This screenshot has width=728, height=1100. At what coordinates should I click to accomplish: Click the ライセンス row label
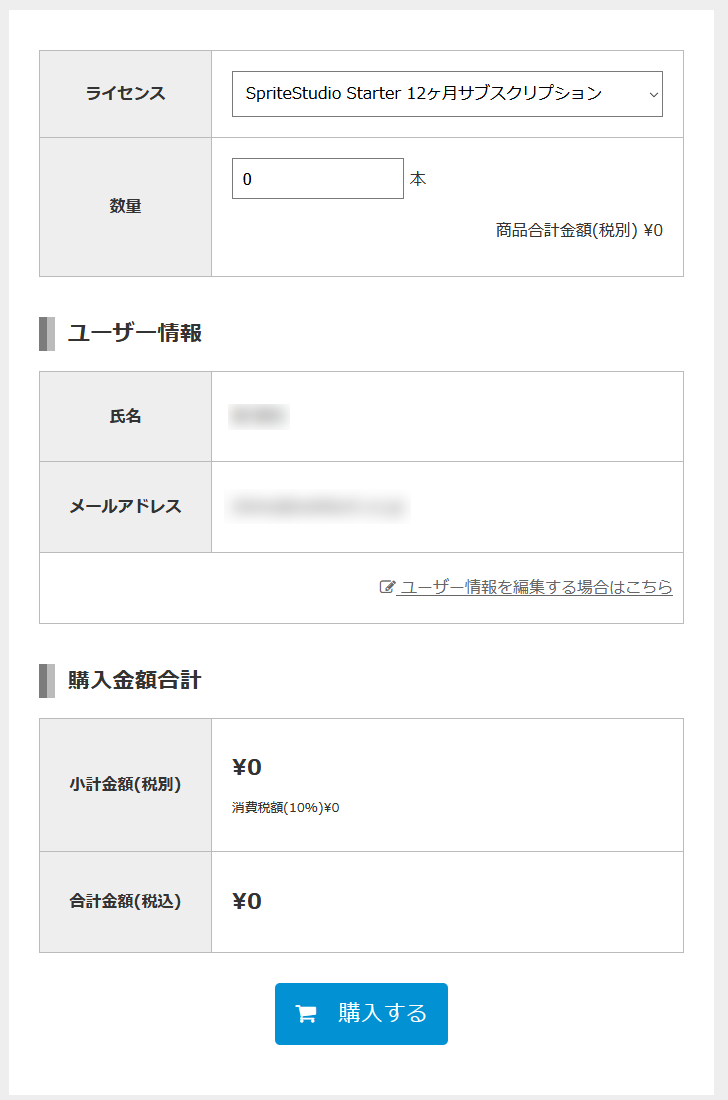coord(126,93)
